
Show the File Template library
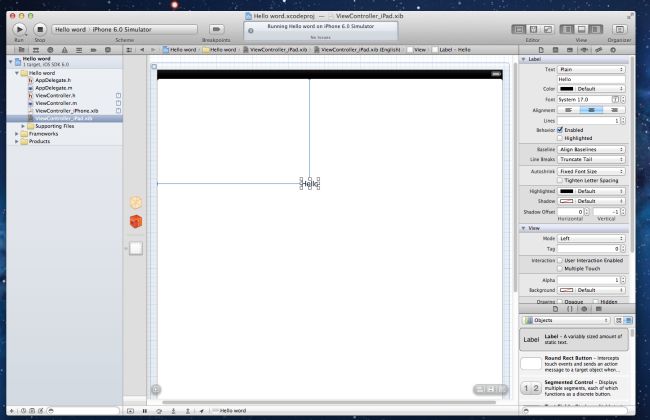555,309
